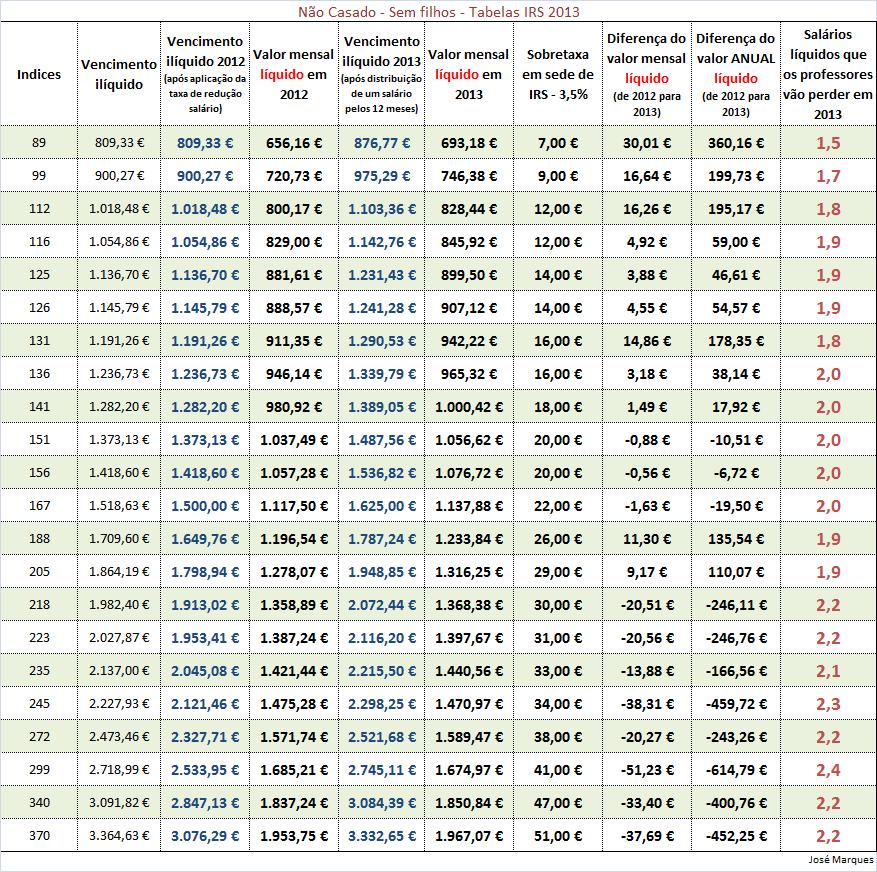Image resolution: width=877 pixels, height=872 pixels.
Task: Click the cell 1.000,42 €
Action: (x=469, y=407)
